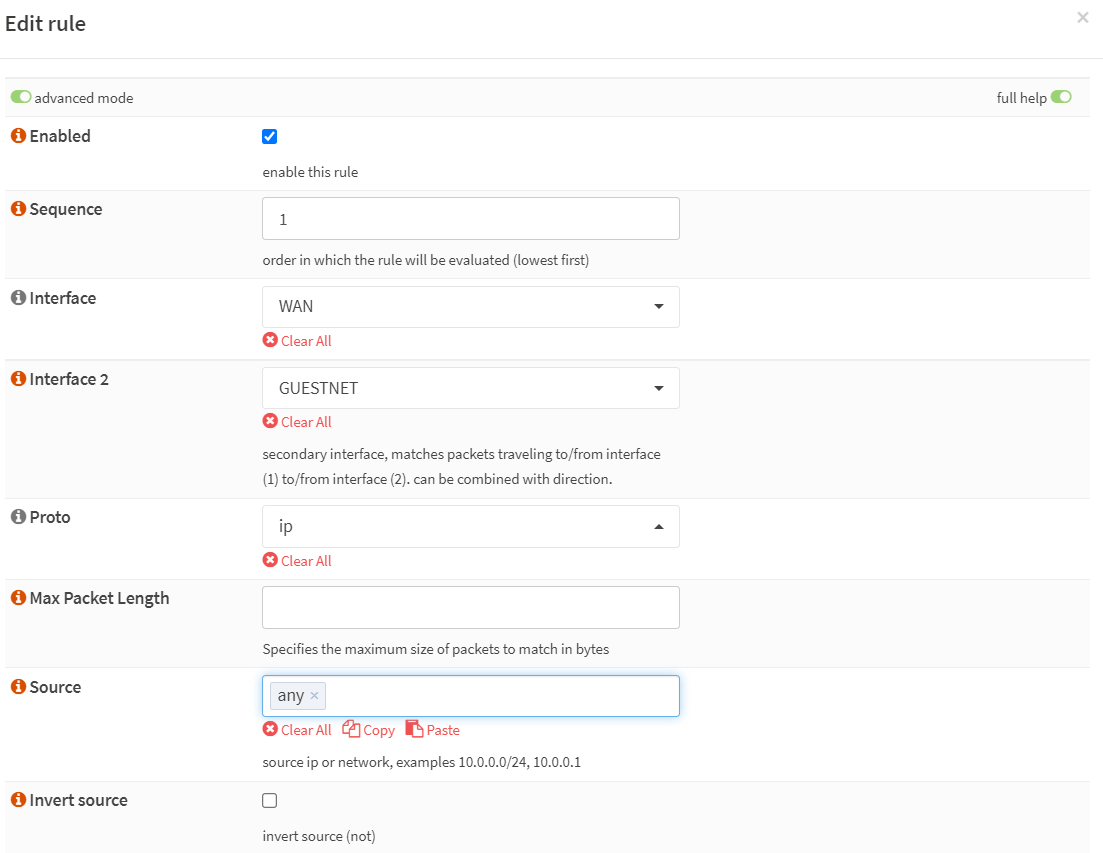
Task: Click the info icon beside Enabled
Action: point(17,136)
